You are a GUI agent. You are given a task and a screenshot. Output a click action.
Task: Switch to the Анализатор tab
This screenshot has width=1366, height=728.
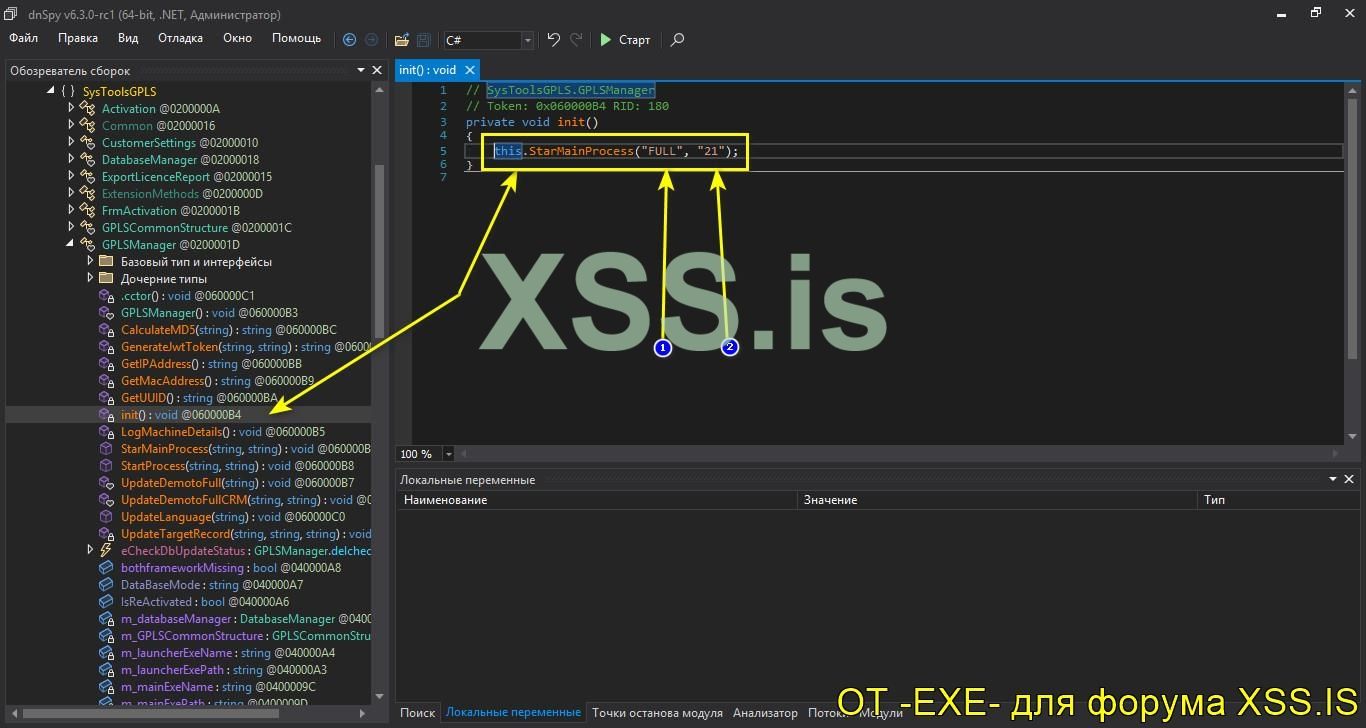coord(765,713)
